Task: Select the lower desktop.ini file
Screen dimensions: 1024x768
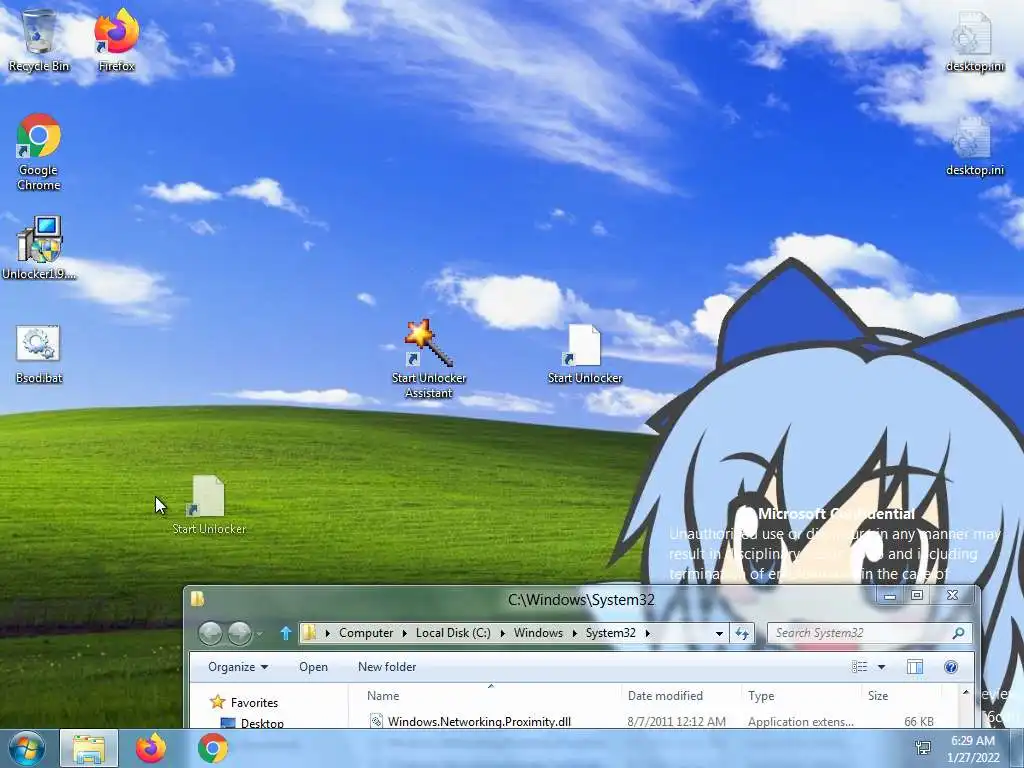Action: click(x=974, y=146)
